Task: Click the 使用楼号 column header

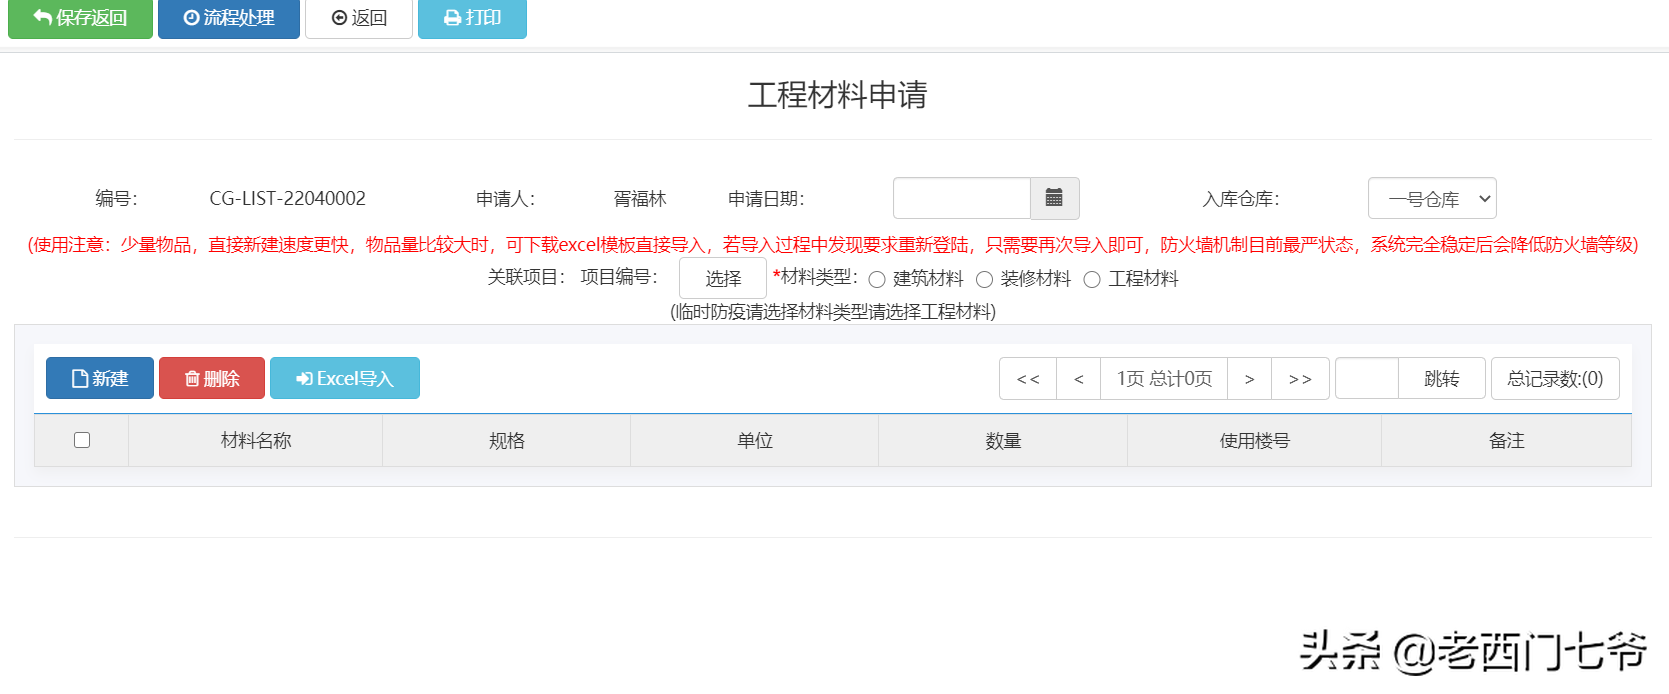Action: (x=1255, y=440)
